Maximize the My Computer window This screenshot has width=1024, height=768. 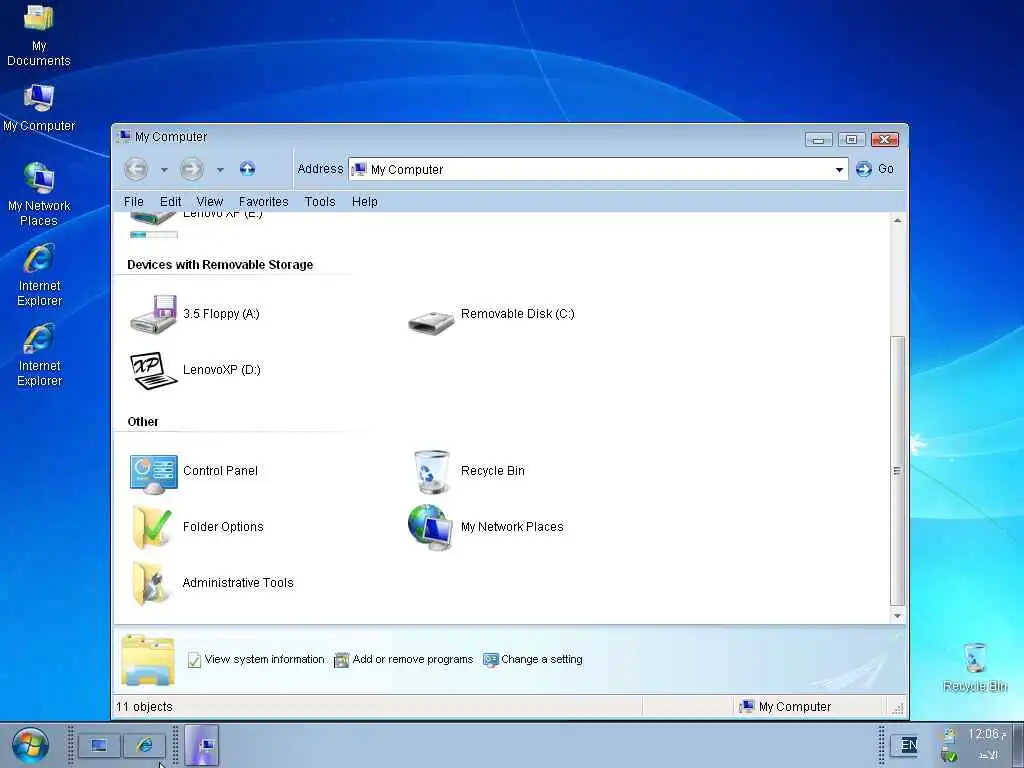click(x=851, y=139)
